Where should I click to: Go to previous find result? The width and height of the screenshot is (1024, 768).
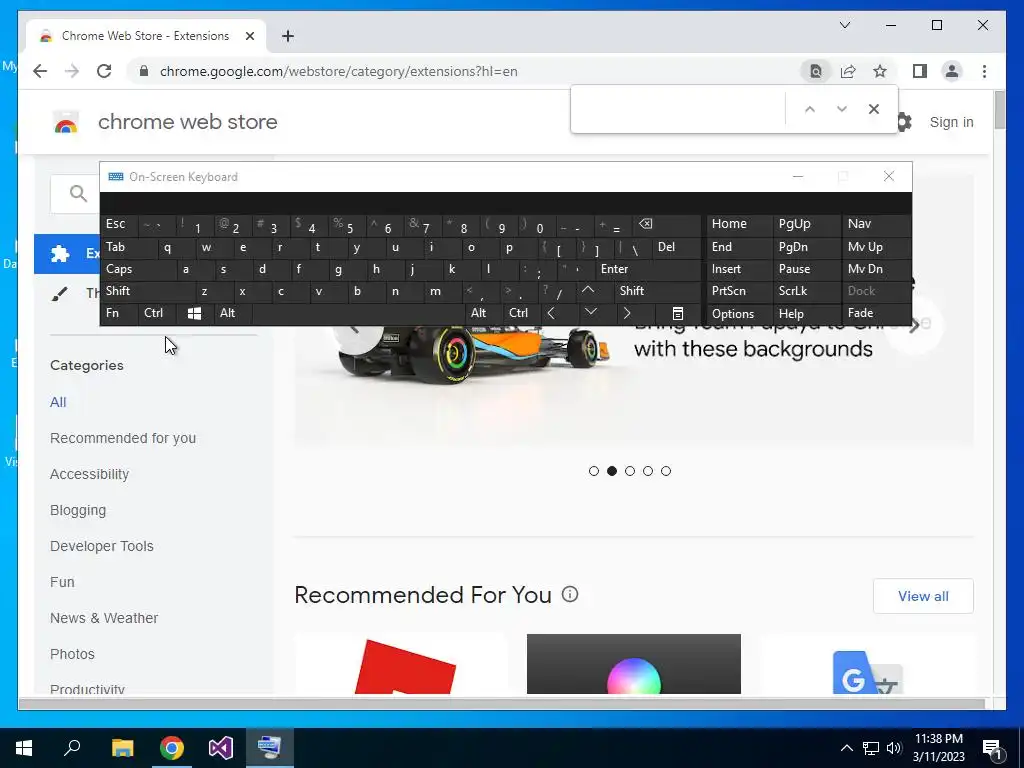click(810, 109)
